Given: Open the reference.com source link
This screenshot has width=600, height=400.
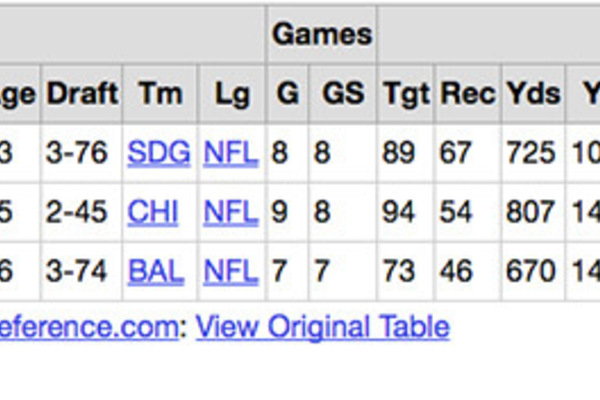Looking at the screenshot, I should point(88,327).
